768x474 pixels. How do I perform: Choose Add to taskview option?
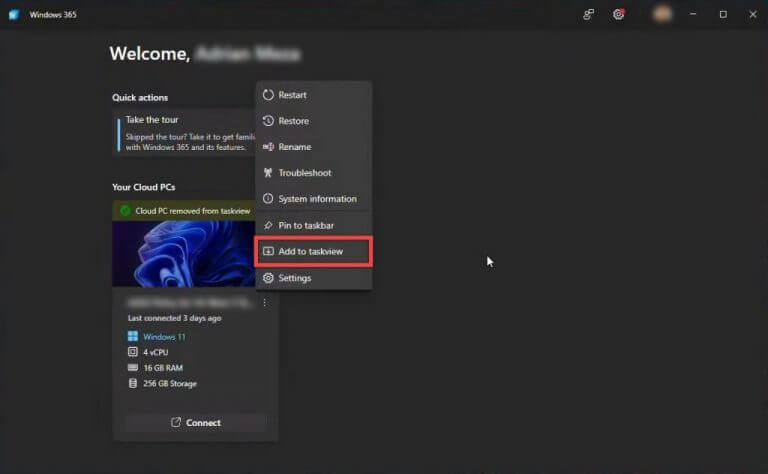tap(313, 251)
